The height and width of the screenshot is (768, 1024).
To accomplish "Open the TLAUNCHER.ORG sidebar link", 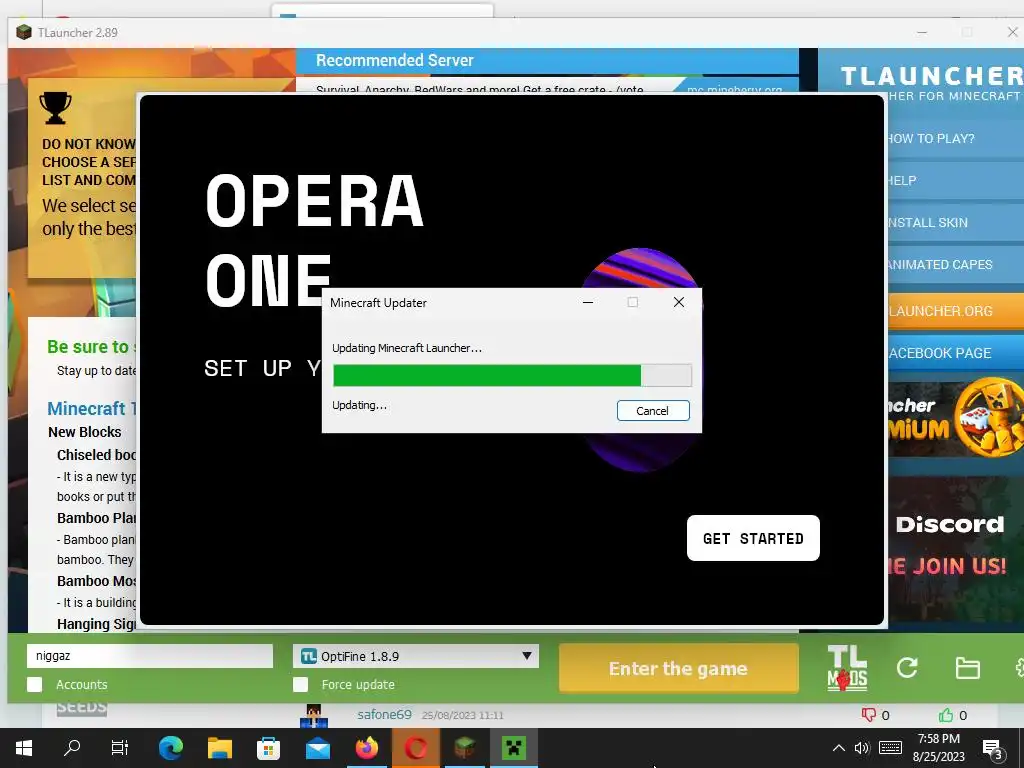I will (955, 311).
